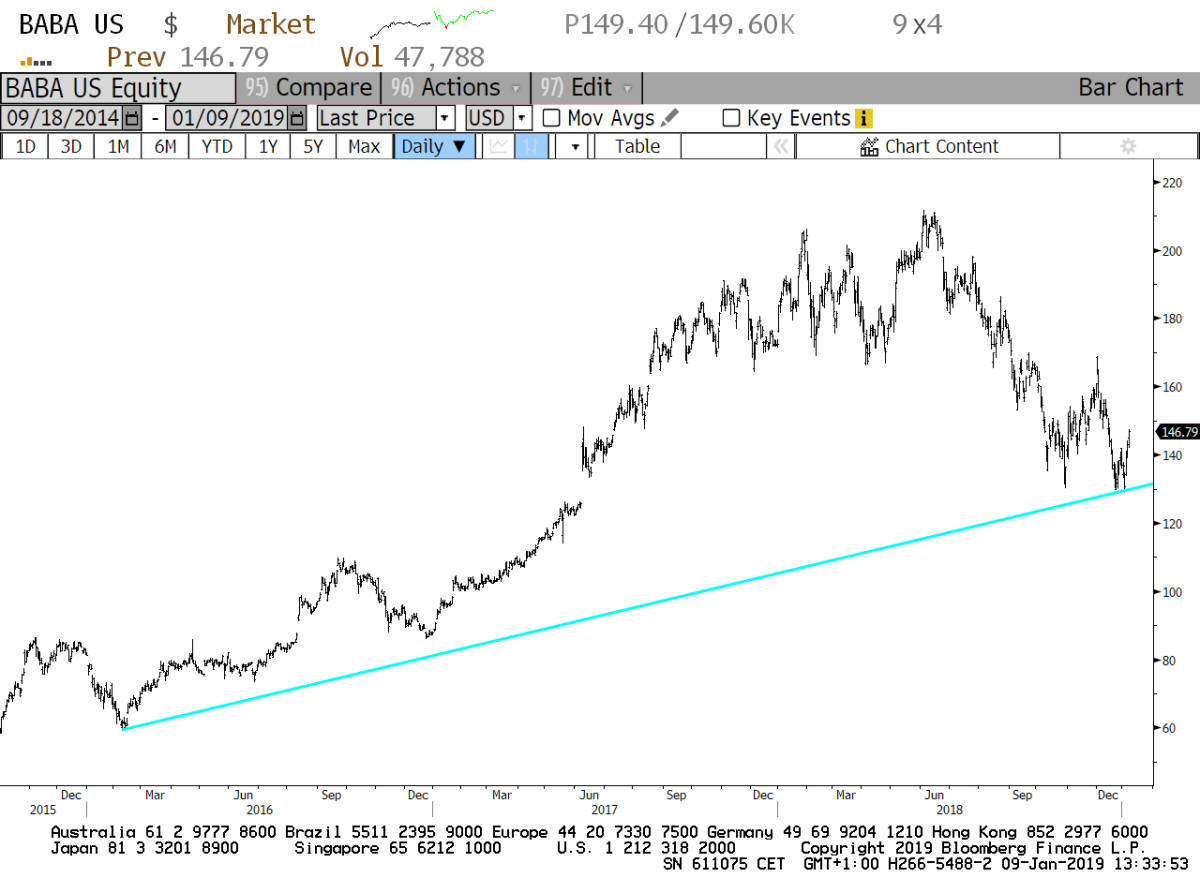Click the Bar Chart title label
The height and width of the screenshot is (893, 1200).
pyautogui.click(x=1130, y=87)
